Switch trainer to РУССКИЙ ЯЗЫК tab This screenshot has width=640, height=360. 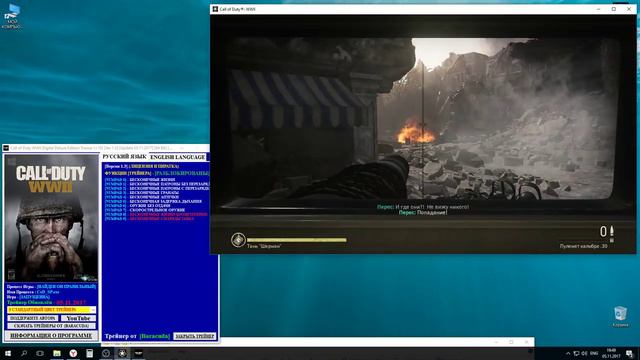(124, 157)
